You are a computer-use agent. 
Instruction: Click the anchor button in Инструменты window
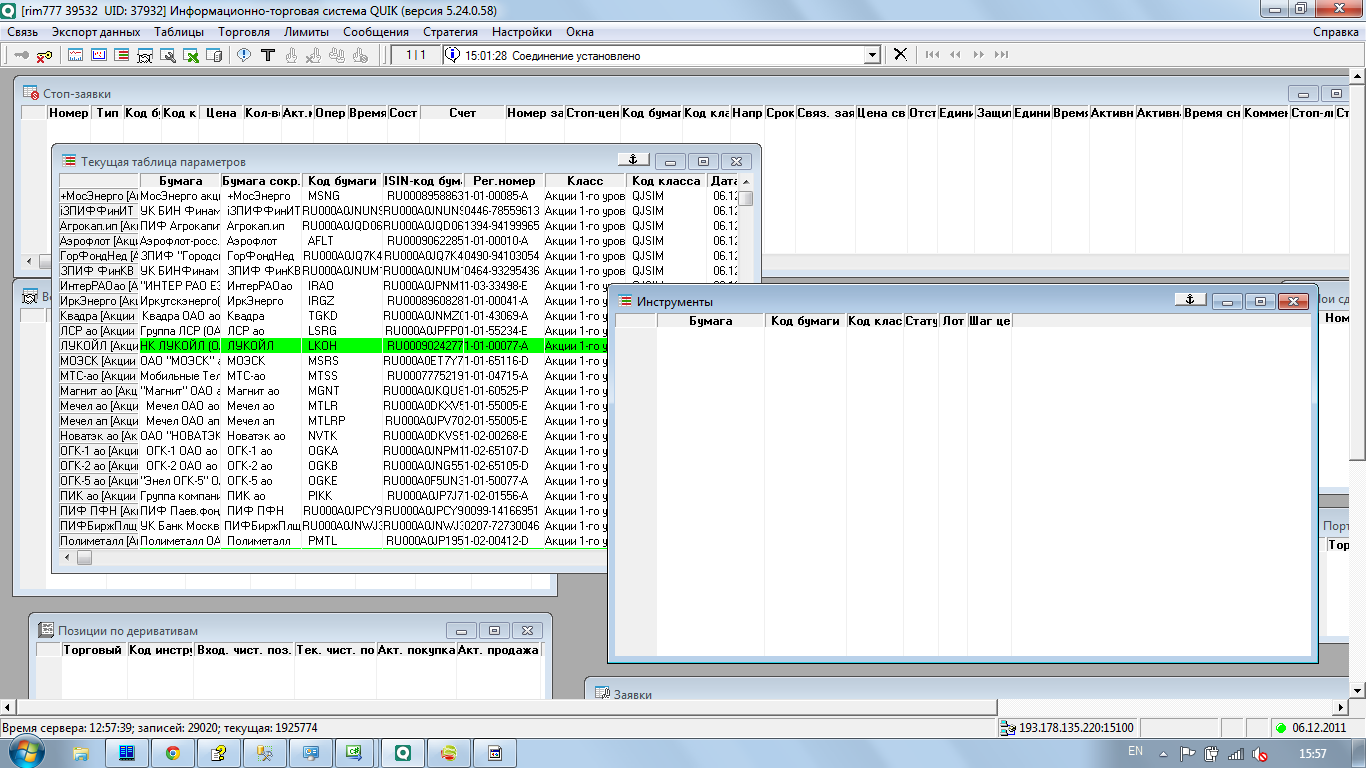tap(1190, 300)
